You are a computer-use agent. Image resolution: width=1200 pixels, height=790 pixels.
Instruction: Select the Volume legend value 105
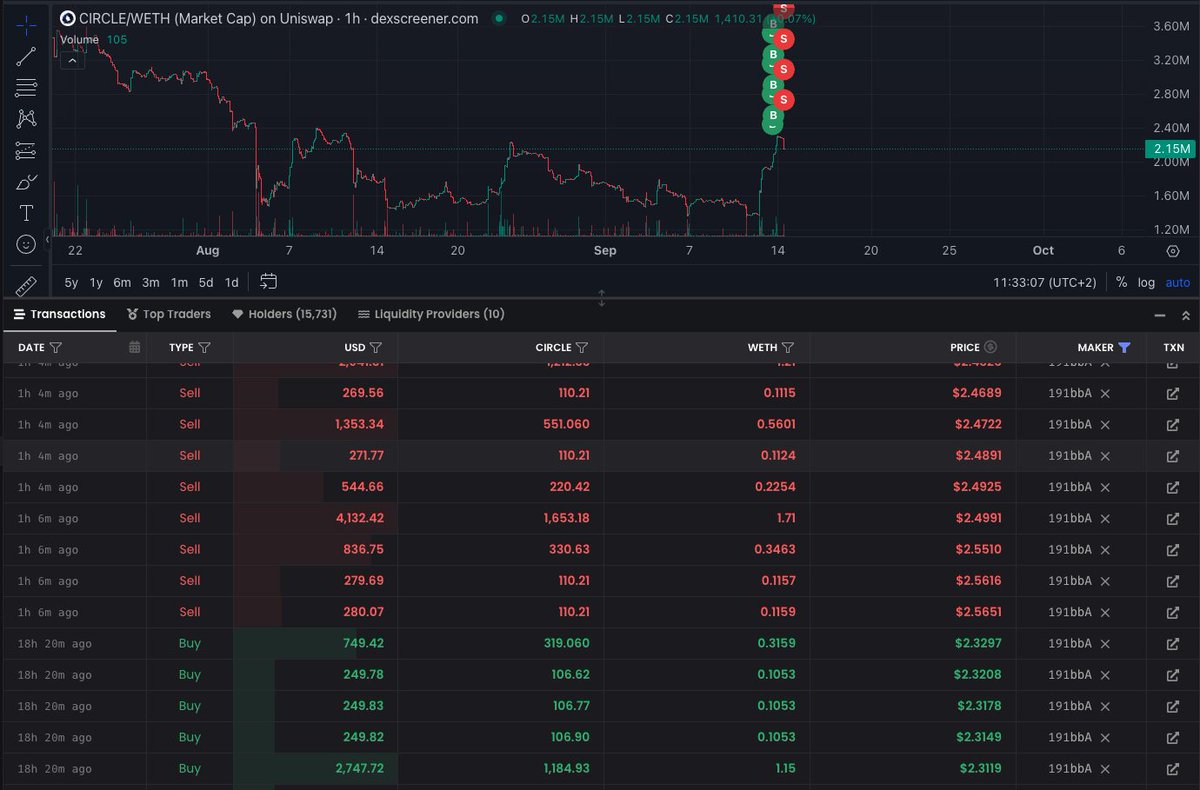pyautogui.click(x=117, y=40)
